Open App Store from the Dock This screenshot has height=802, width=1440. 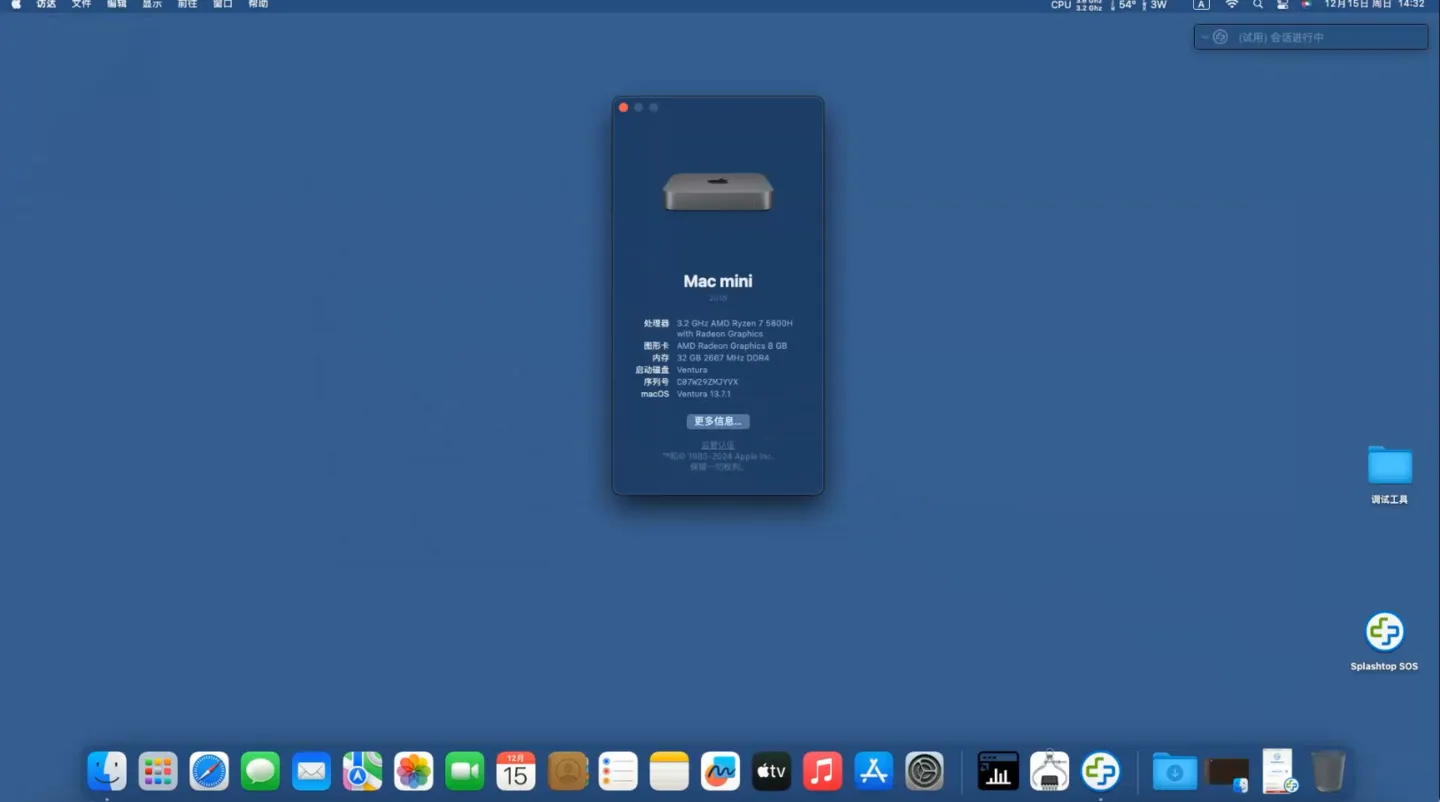(873, 771)
